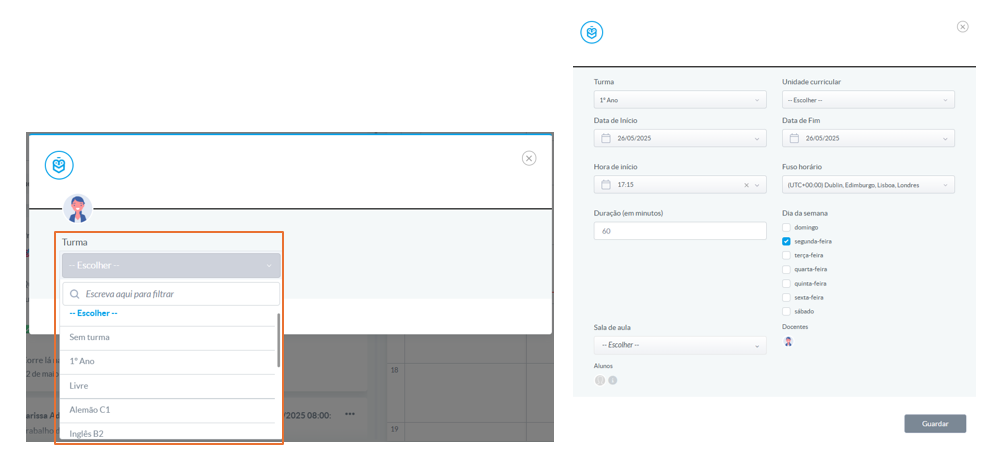The height and width of the screenshot is (450, 992).
Task: Select 'Inglês B2' from the Turma list
Action: point(168,434)
